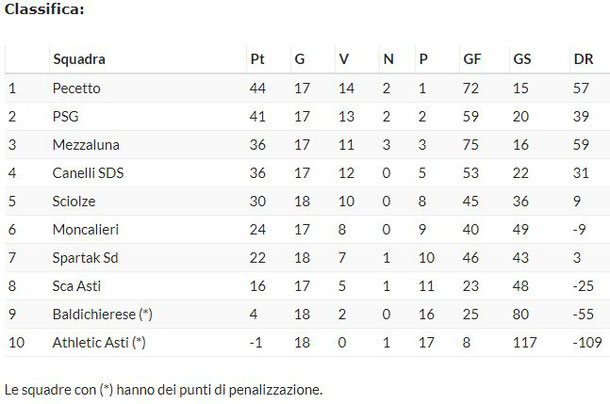Click the GS column header
Viewport: 610px width, 404px height.
[x=522, y=59]
